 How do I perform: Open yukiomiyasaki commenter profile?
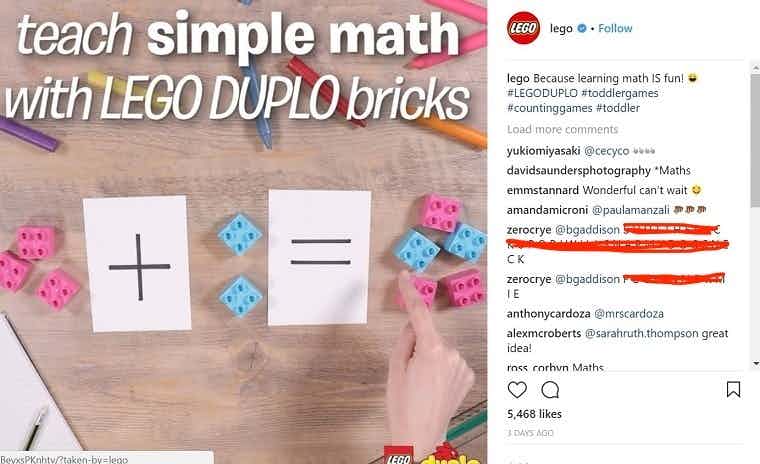pyautogui.click(x=543, y=151)
